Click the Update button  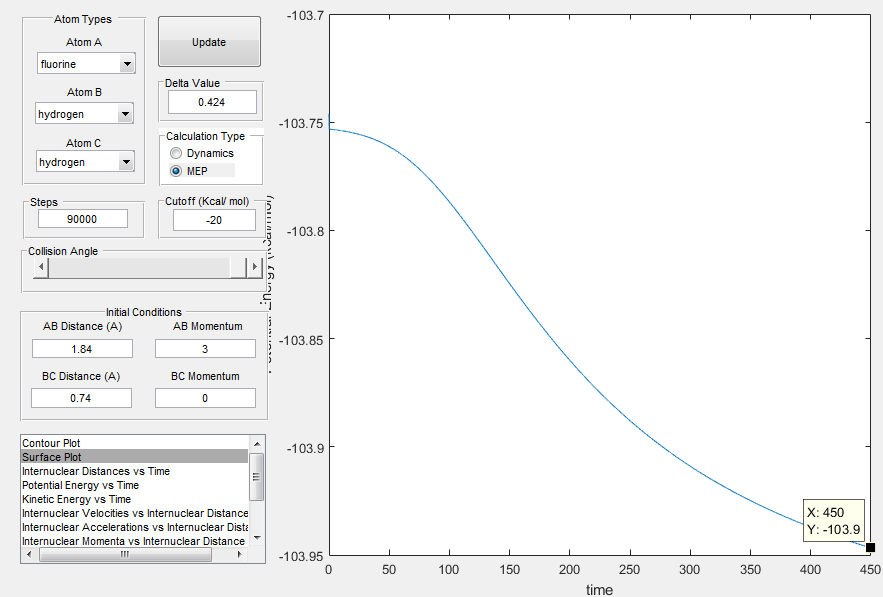[209, 42]
